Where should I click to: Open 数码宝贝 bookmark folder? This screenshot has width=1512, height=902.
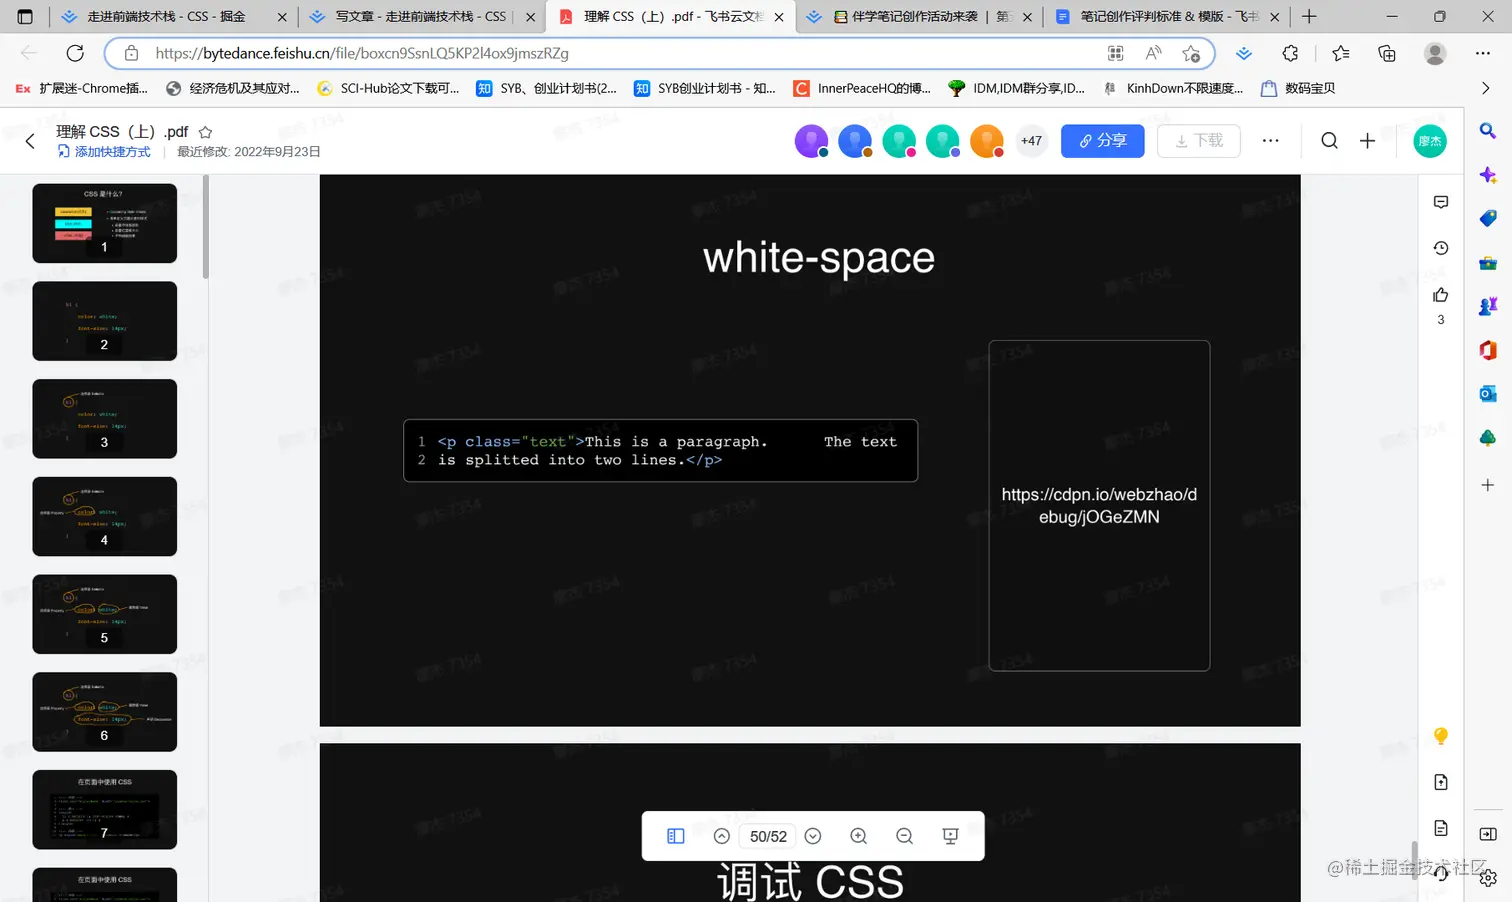point(1298,88)
